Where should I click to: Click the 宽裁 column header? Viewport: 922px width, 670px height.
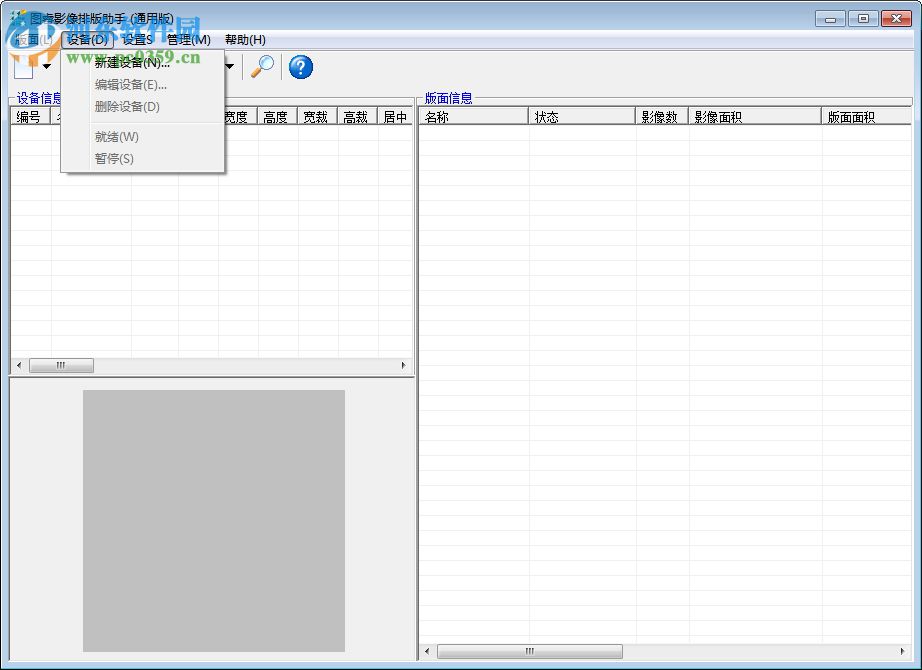(x=318, y=117)
